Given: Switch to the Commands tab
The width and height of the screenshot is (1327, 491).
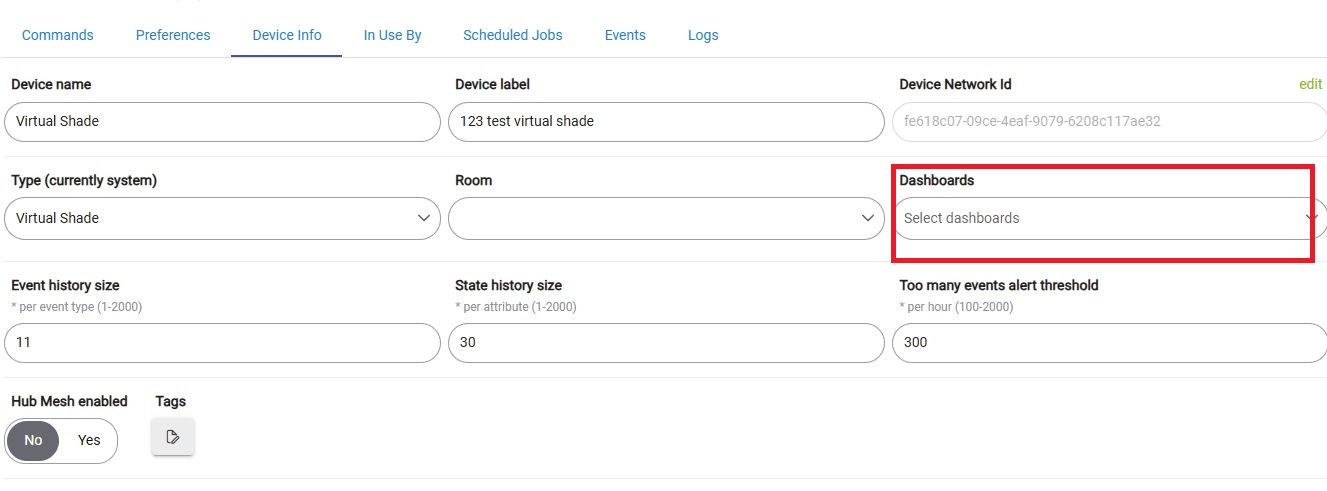Looking at the screenshot, I should tap(58, 35).
